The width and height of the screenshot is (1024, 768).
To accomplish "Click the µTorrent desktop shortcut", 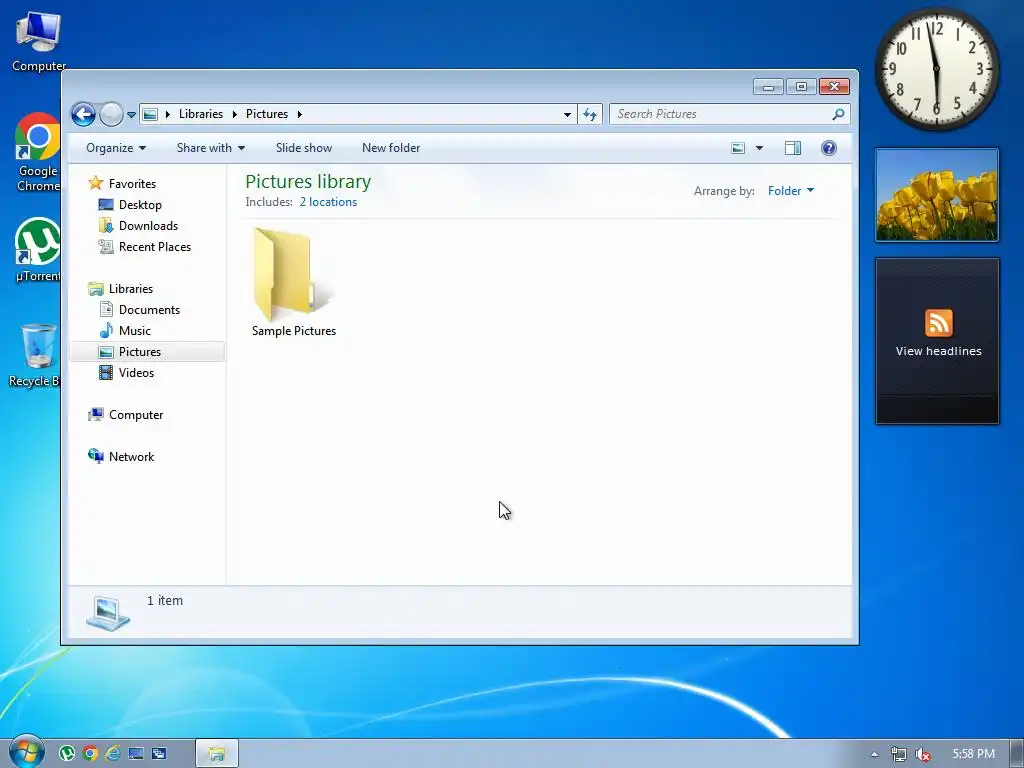I will click(x=38, y=250).
